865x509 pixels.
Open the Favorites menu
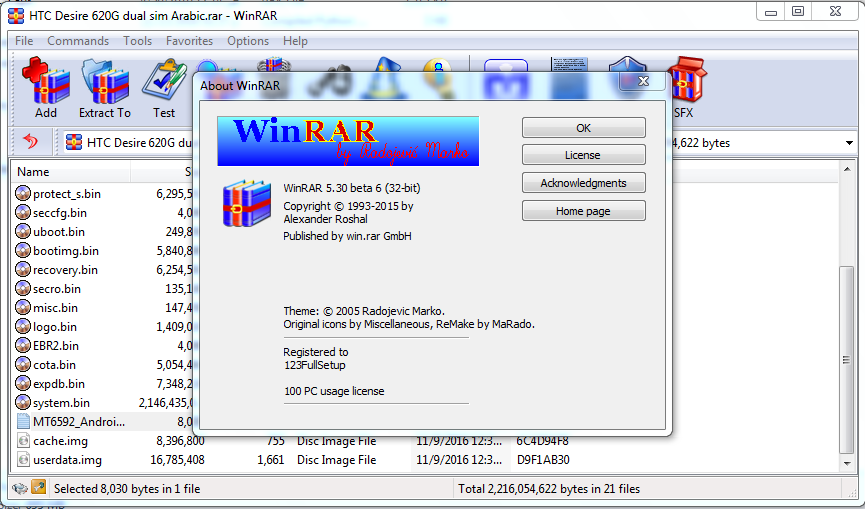click(x=189, y=41)
